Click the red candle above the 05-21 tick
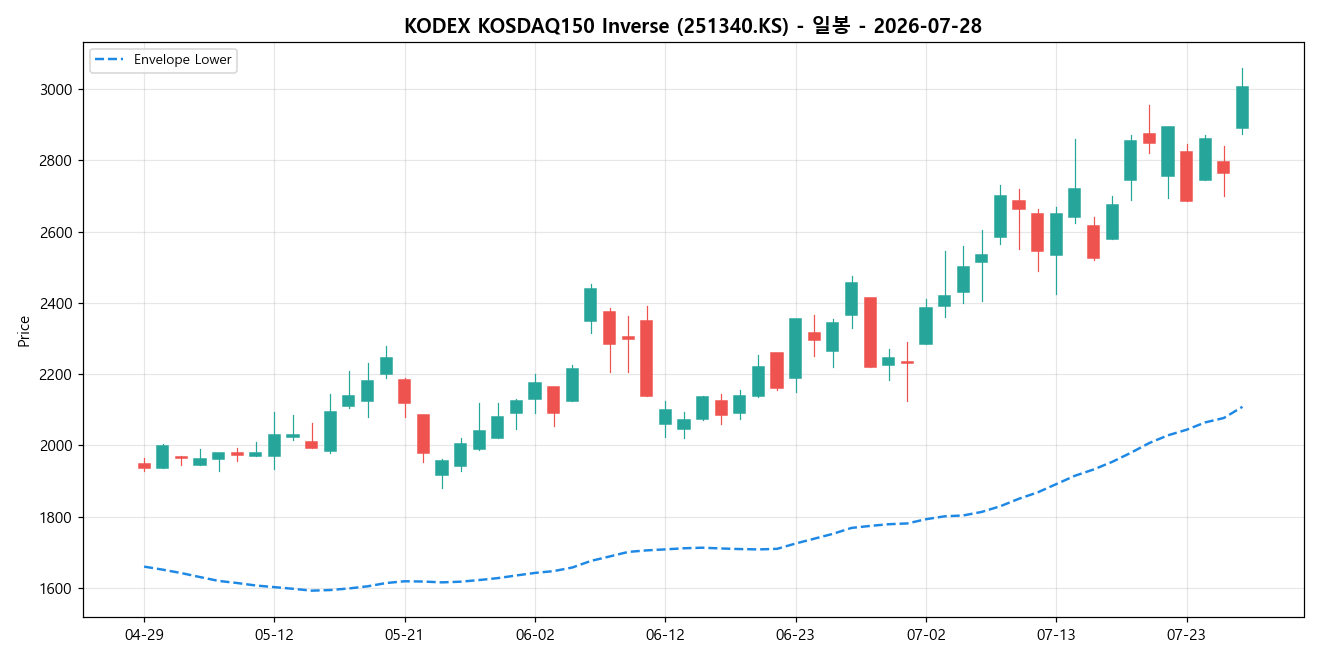1320x660 pixels. pyautogui.click(x=404, y=391)
